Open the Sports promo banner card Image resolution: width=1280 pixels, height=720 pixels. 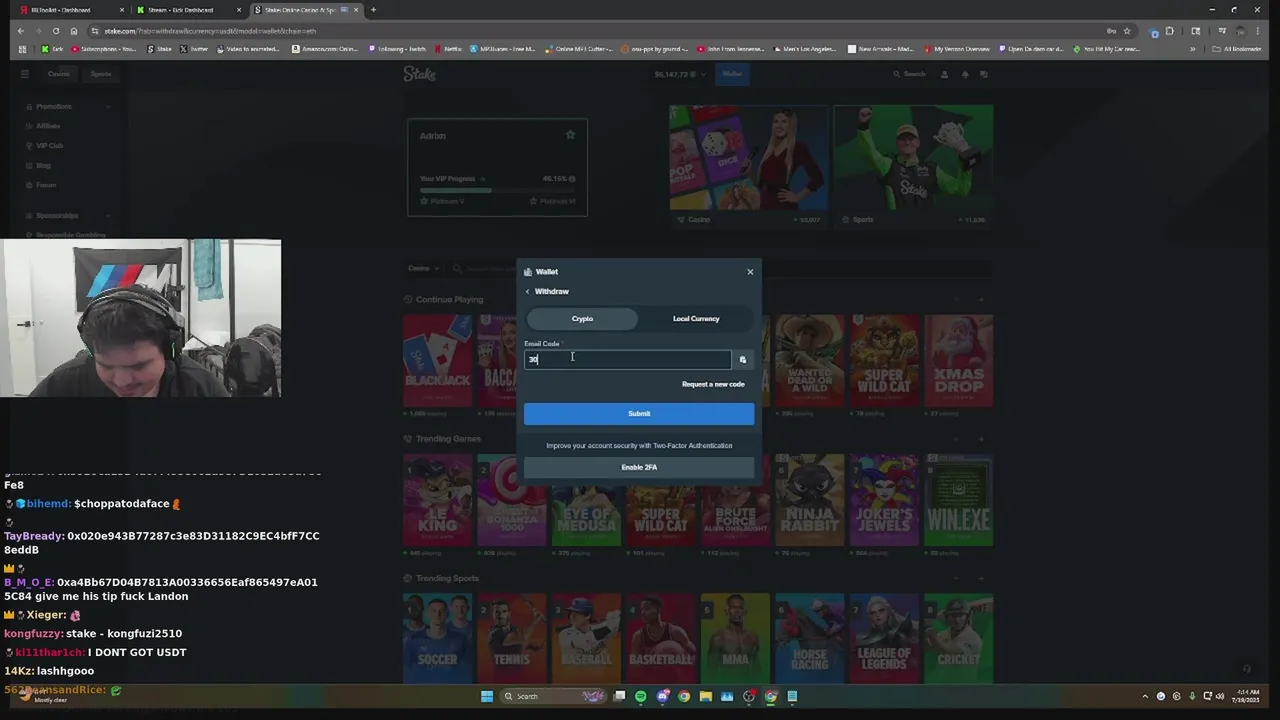click(x=913, y=165)
